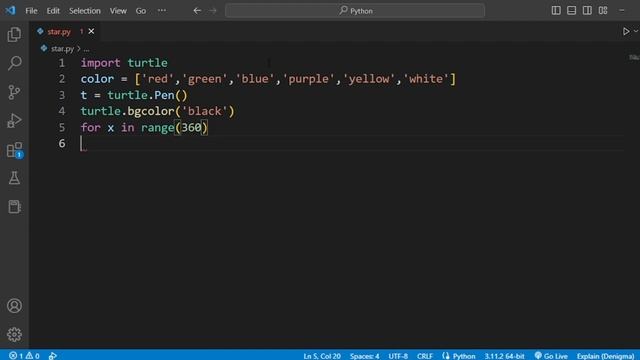Click the 'white' string on line 2
The height and width of the screenshot is (360, 640).
426,79
